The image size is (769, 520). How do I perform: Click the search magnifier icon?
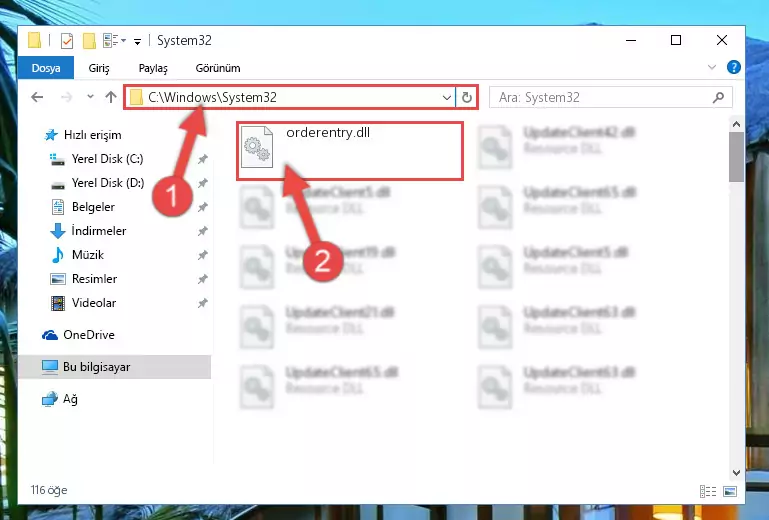(x=718, y=97)
